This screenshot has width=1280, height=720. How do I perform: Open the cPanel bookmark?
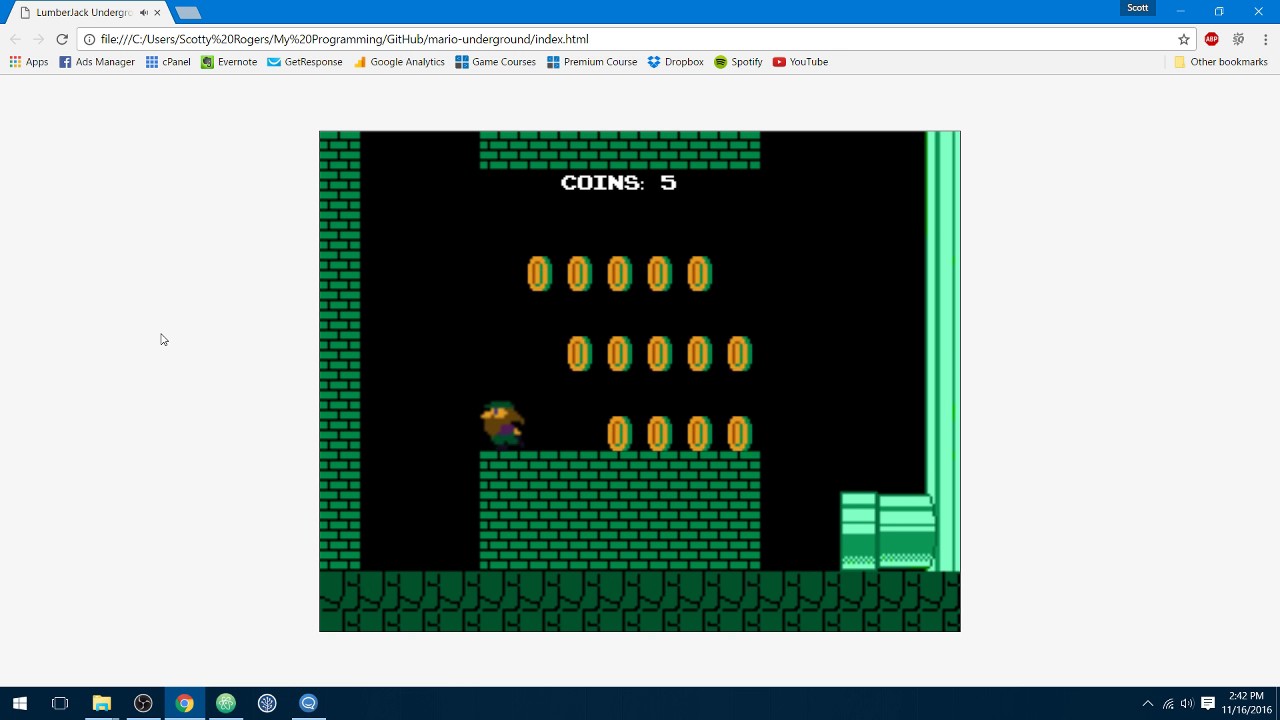(x=168, y=62)
